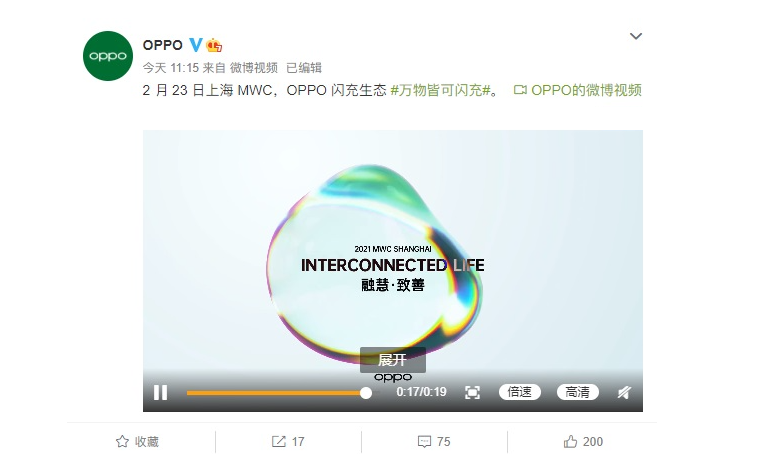This screenshot has height=472, width=782.
Task: Like the post with the thumbs-up icon
Action: (x=570, y=442)
